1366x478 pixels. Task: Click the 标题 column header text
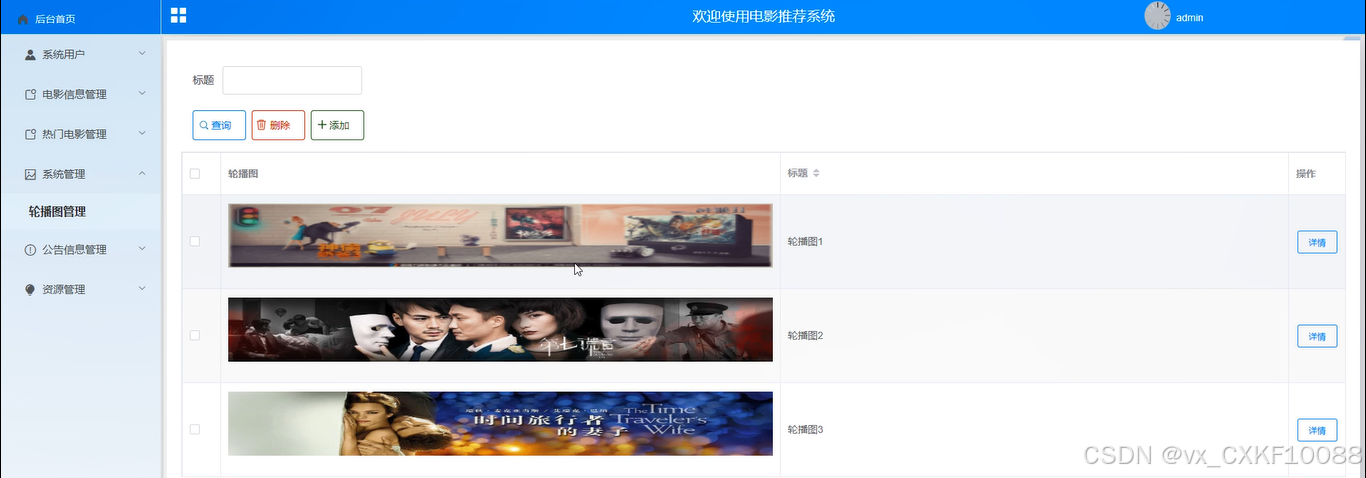pos(797,174)
